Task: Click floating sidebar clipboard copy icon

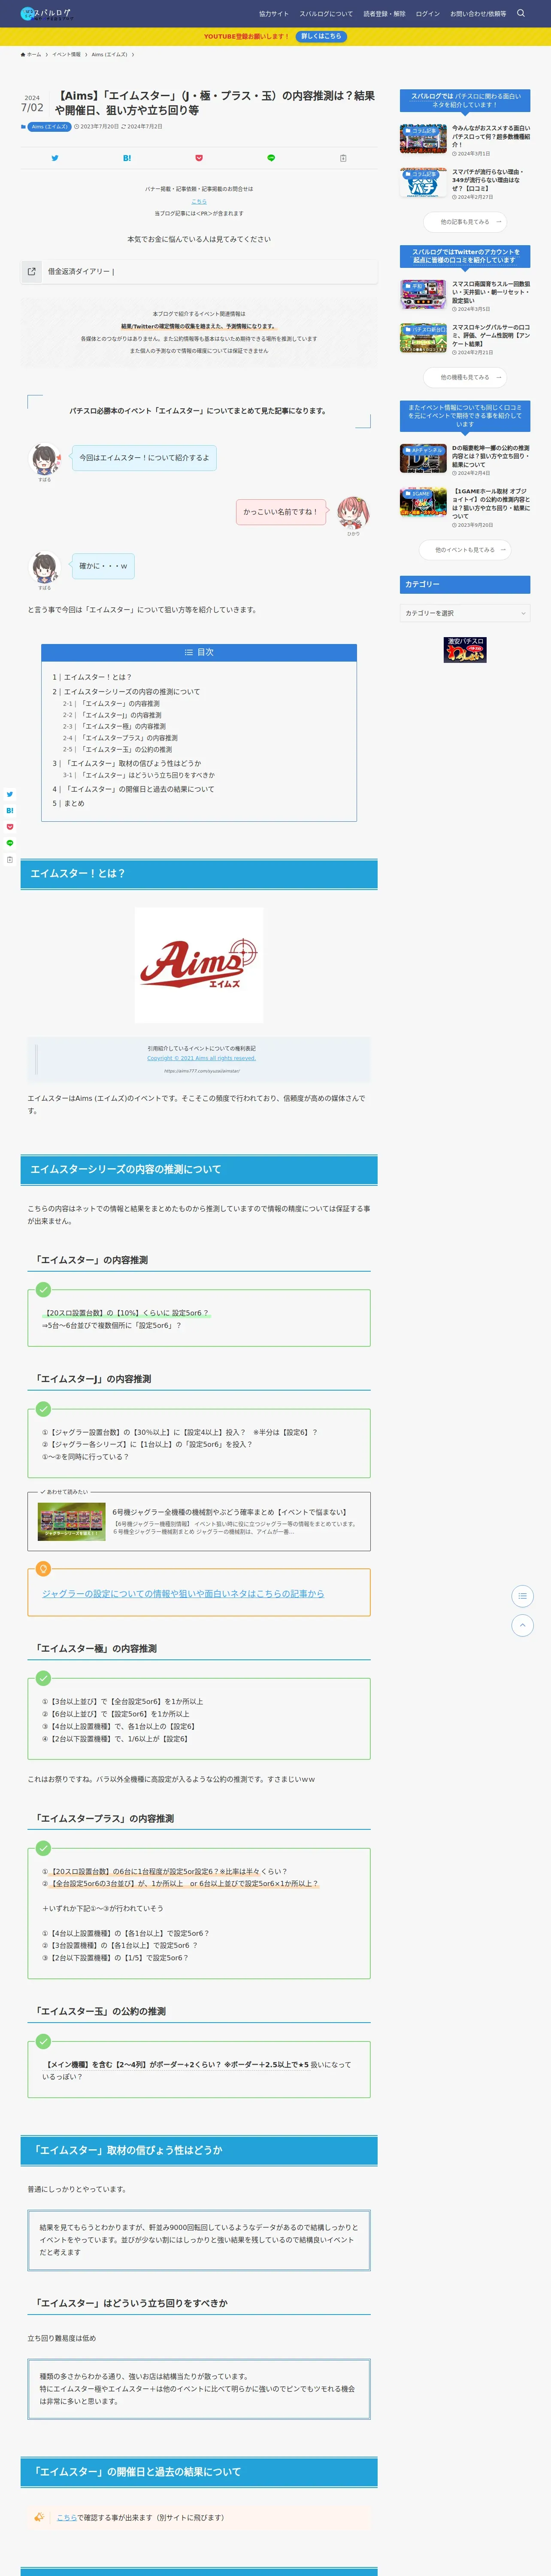Action: coord(10,860)
